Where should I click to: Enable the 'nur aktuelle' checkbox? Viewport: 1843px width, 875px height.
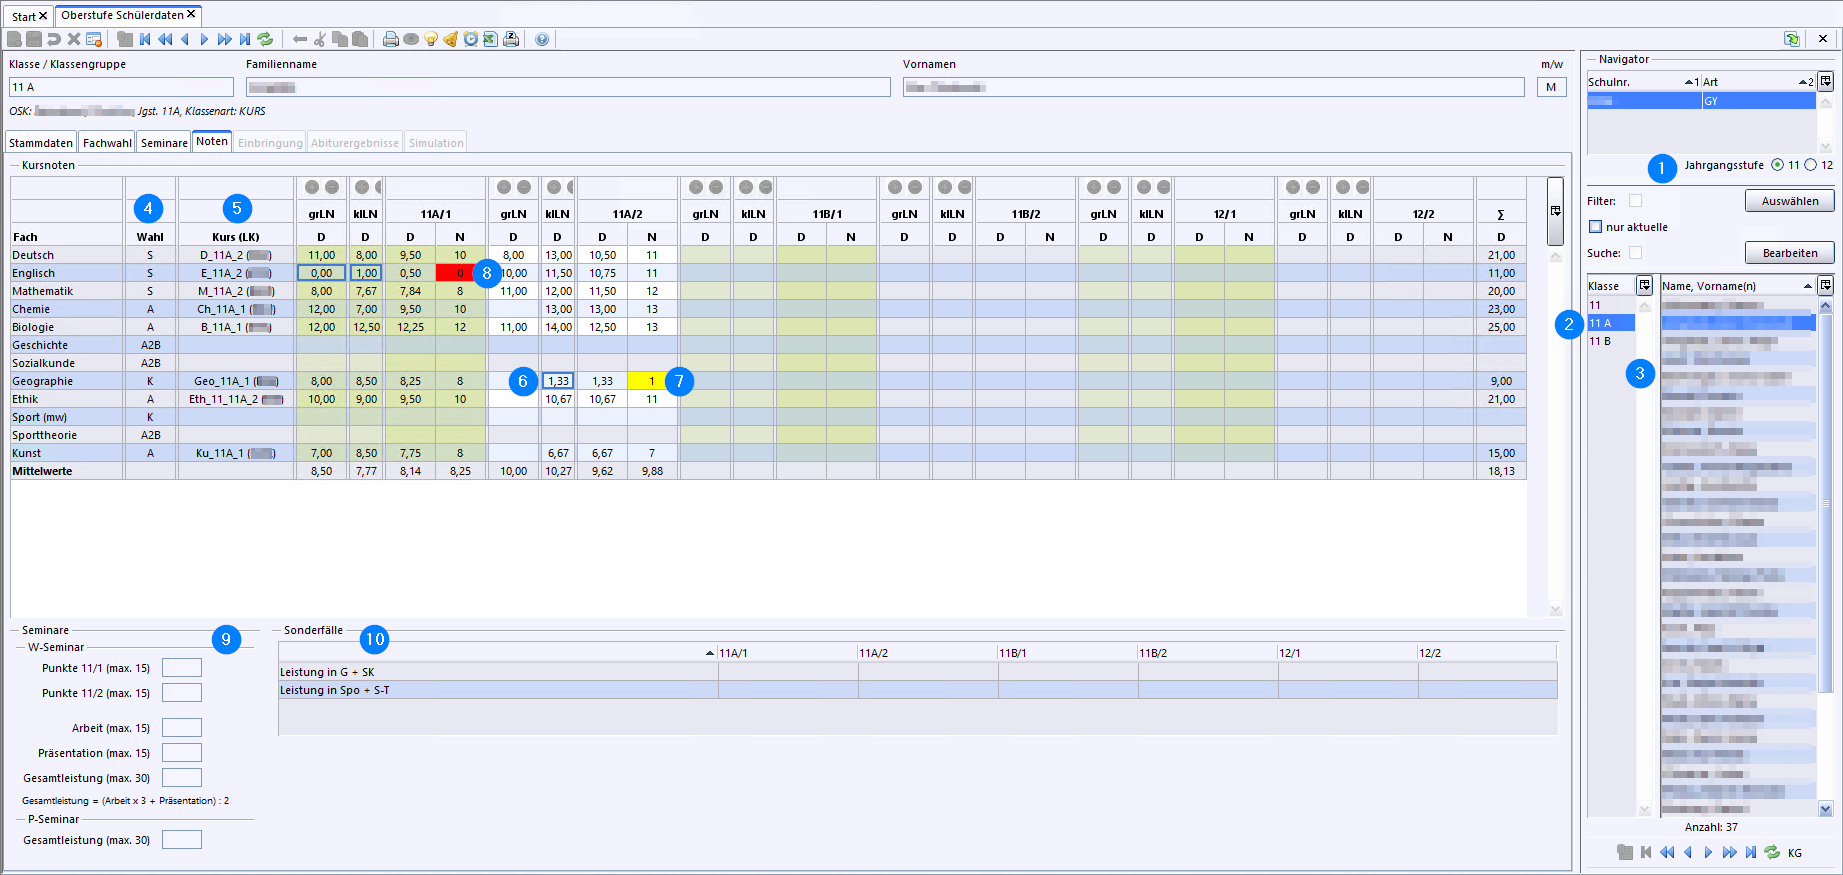(x=1596, y=227)
